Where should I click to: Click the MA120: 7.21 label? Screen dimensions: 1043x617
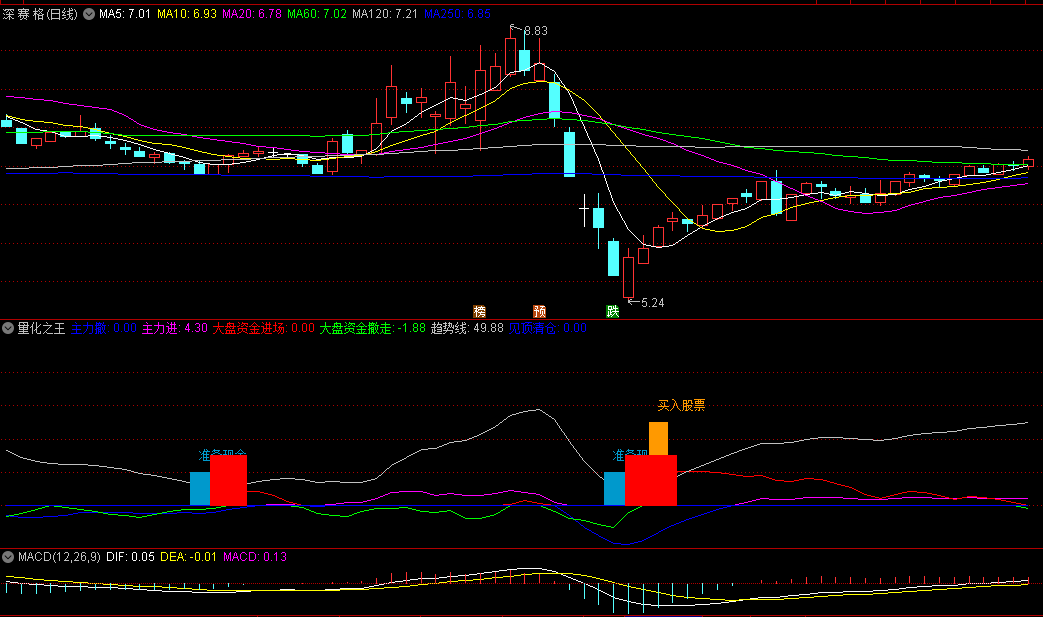(385, 13)
